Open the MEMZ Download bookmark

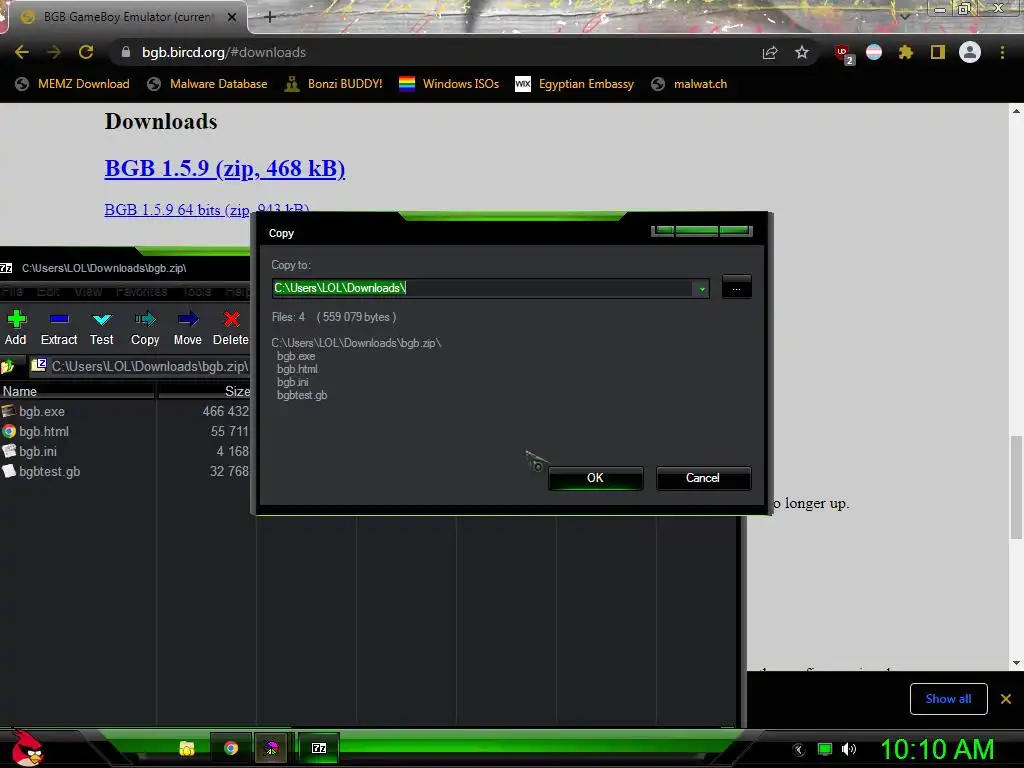pos(72,84)
